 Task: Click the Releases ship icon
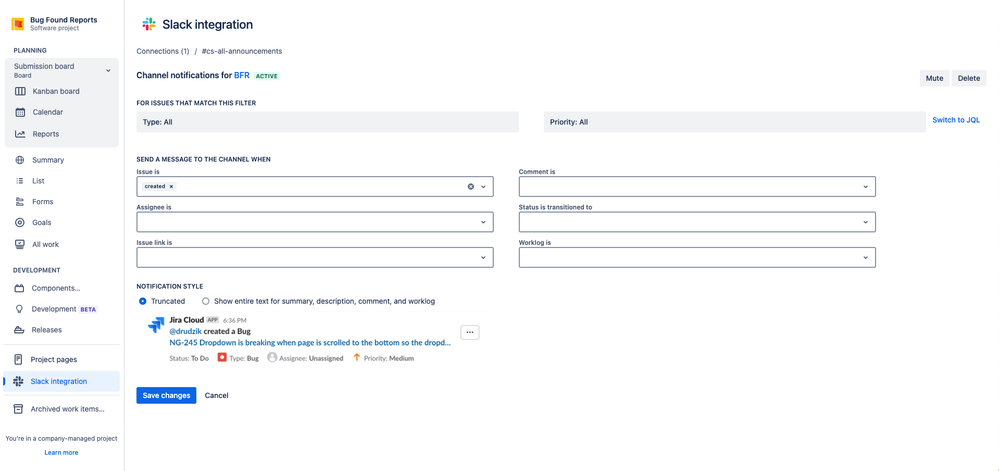tap(20, 330)
